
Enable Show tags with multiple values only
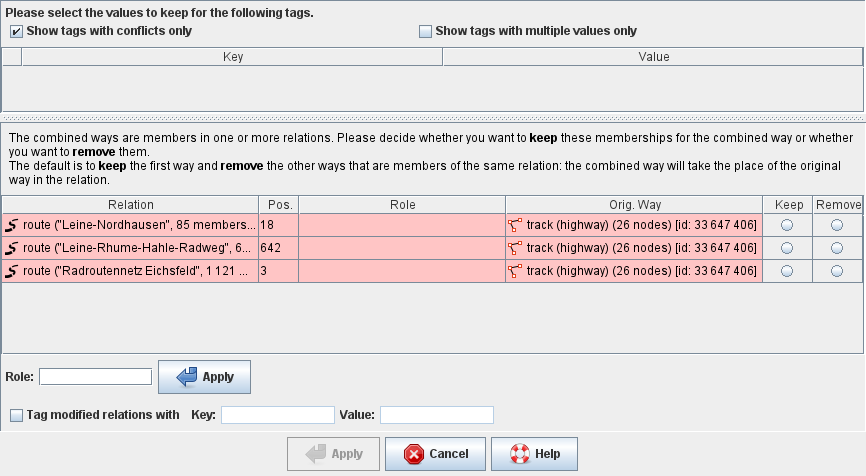pos(425,32)
